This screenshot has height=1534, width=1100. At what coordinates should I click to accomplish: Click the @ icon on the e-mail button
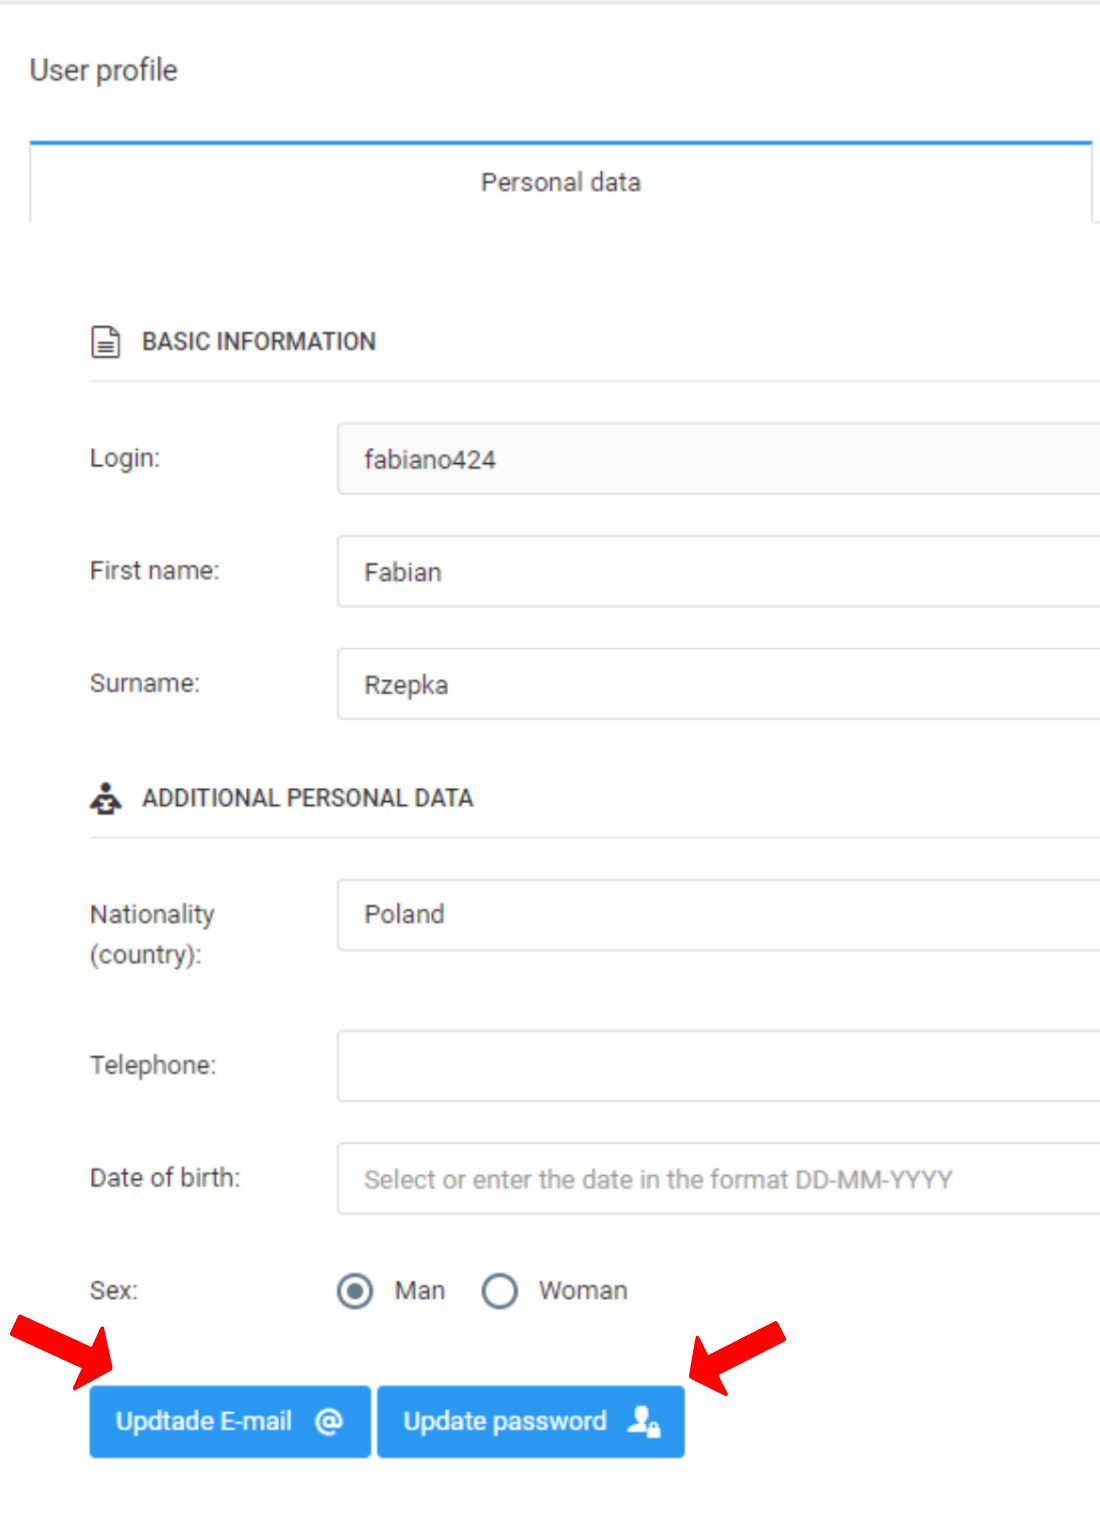[x=329, y=1421]
